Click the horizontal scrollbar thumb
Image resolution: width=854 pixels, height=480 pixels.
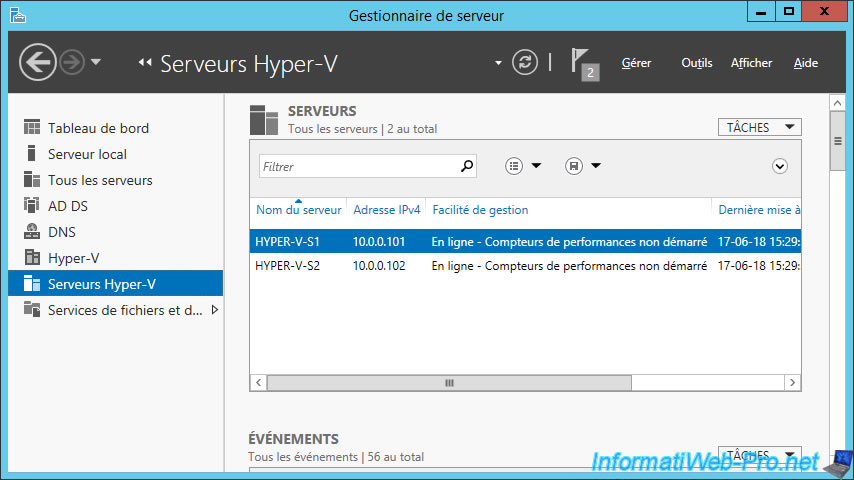[x=449, y=382]
